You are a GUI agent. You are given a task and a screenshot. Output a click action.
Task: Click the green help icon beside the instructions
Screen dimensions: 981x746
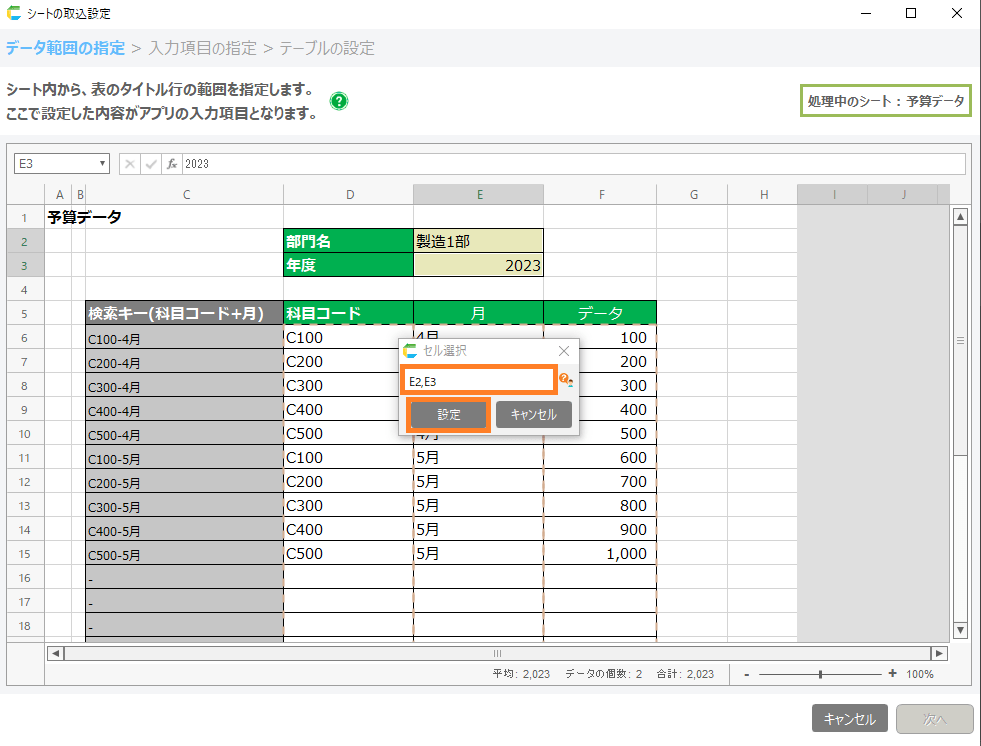coord(339,101)
